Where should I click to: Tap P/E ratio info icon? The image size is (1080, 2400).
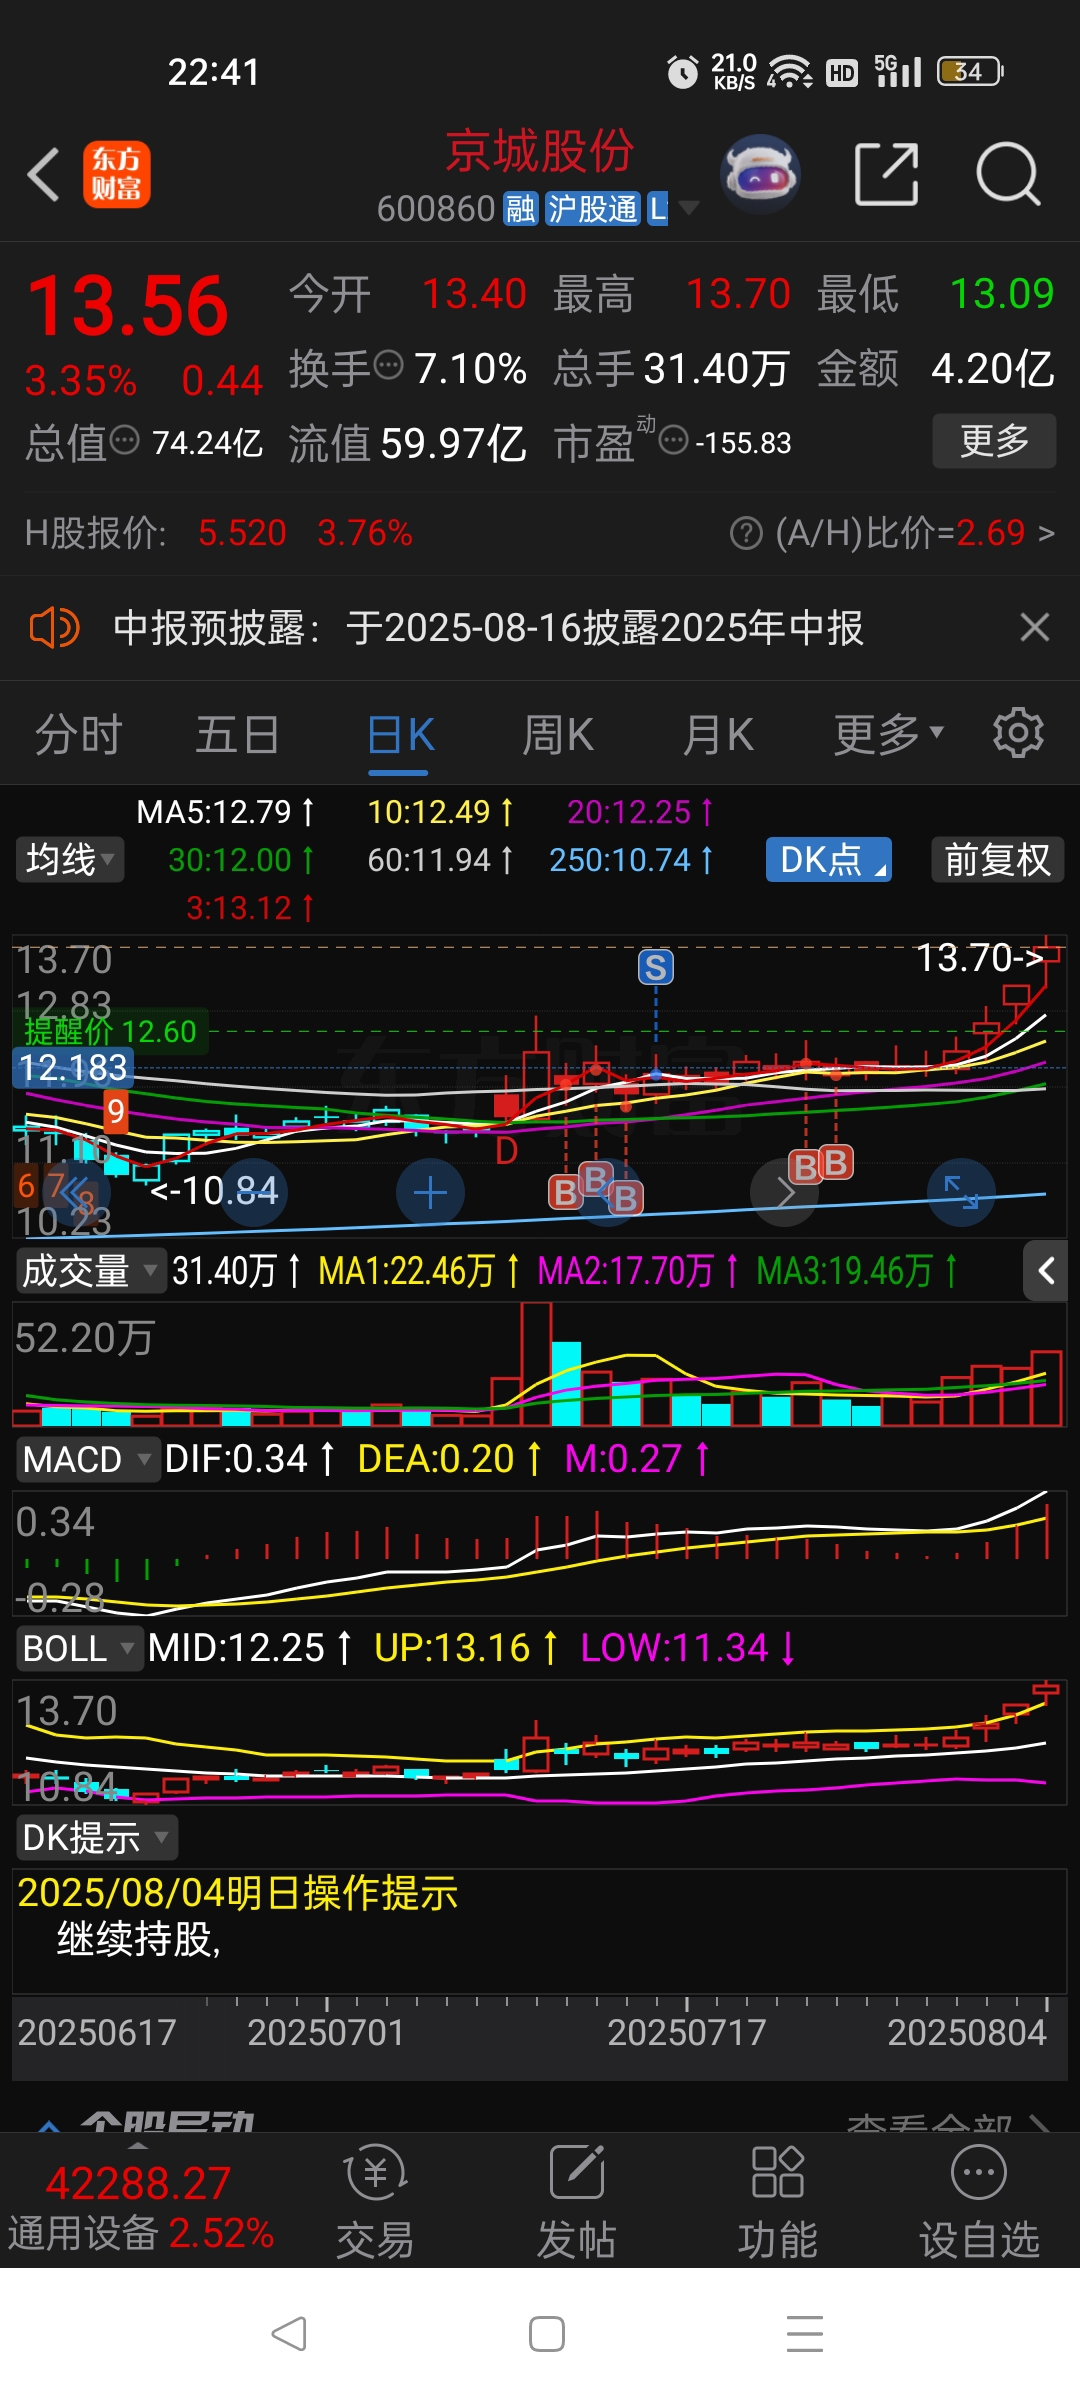coord(674,439)
